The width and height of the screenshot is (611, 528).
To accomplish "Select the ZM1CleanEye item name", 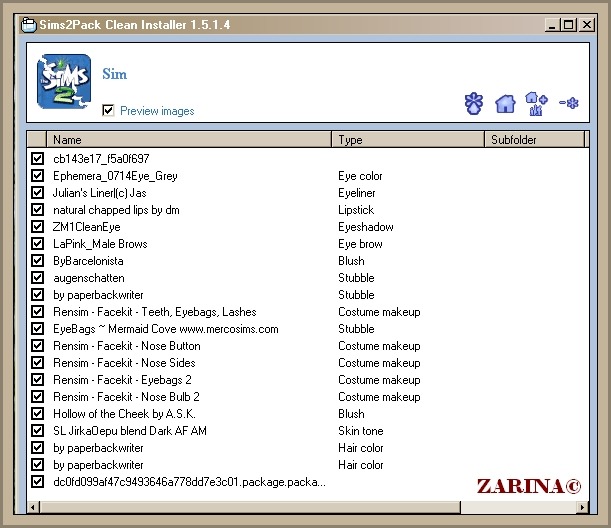I will 87,227.
